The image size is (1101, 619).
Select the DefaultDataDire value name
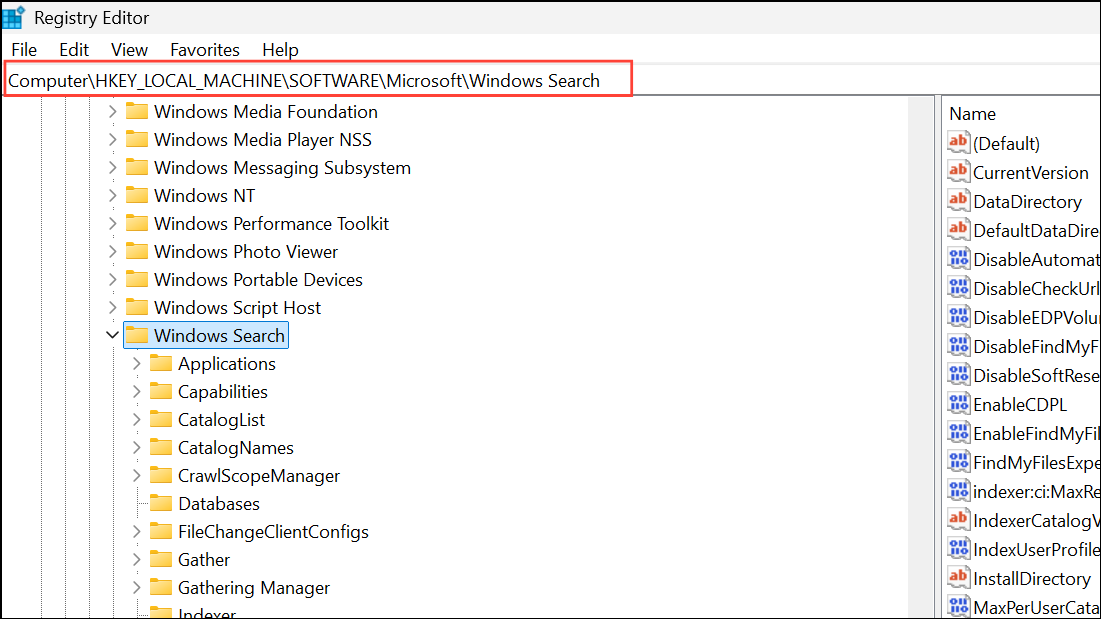tap(1036, 230)
